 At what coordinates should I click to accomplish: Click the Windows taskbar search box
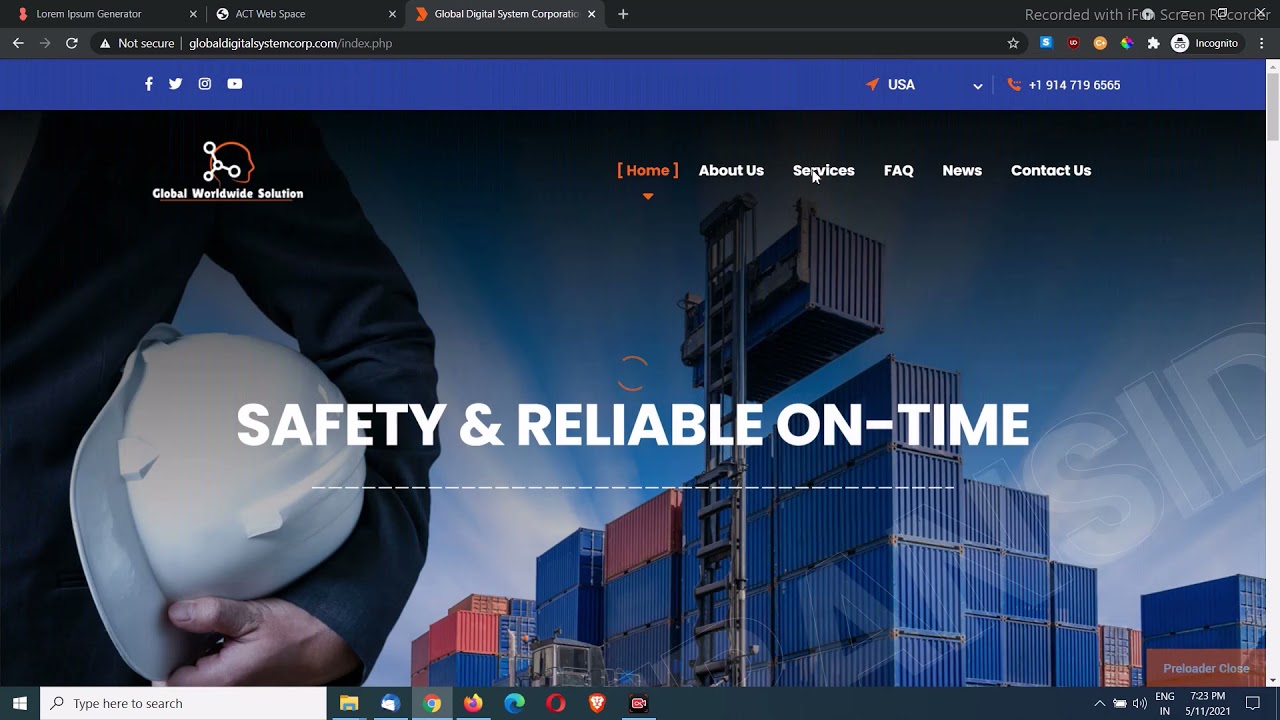coord(184,703)
